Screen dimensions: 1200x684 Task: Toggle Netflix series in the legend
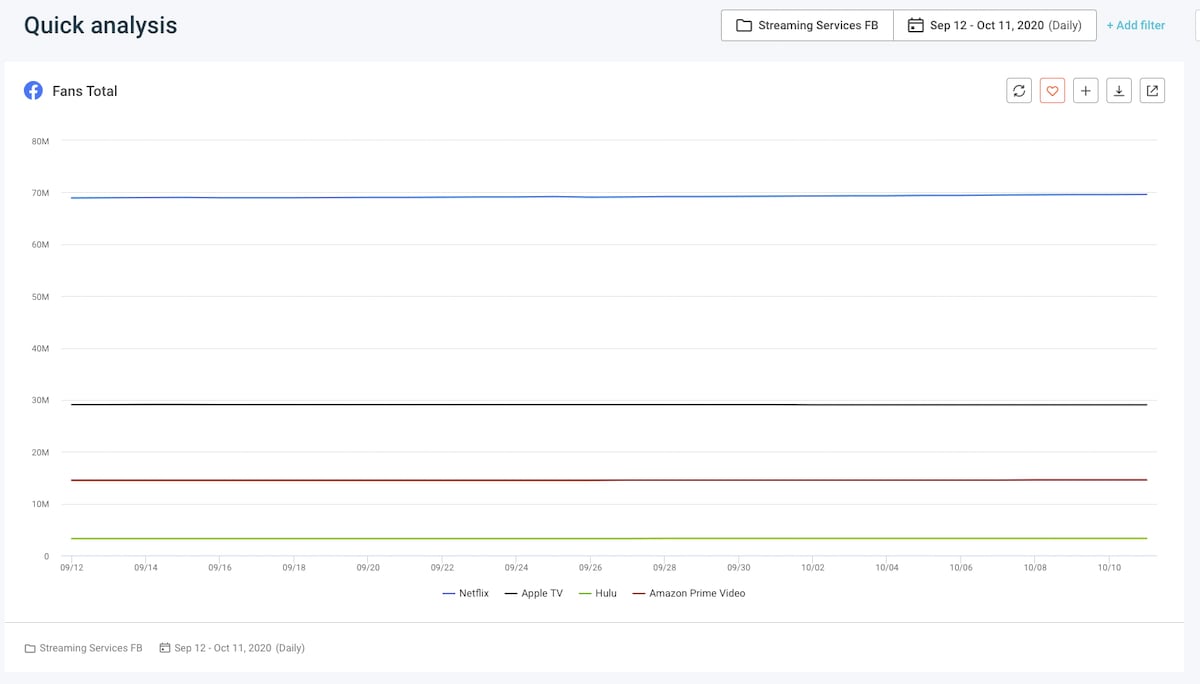(466, 593)
